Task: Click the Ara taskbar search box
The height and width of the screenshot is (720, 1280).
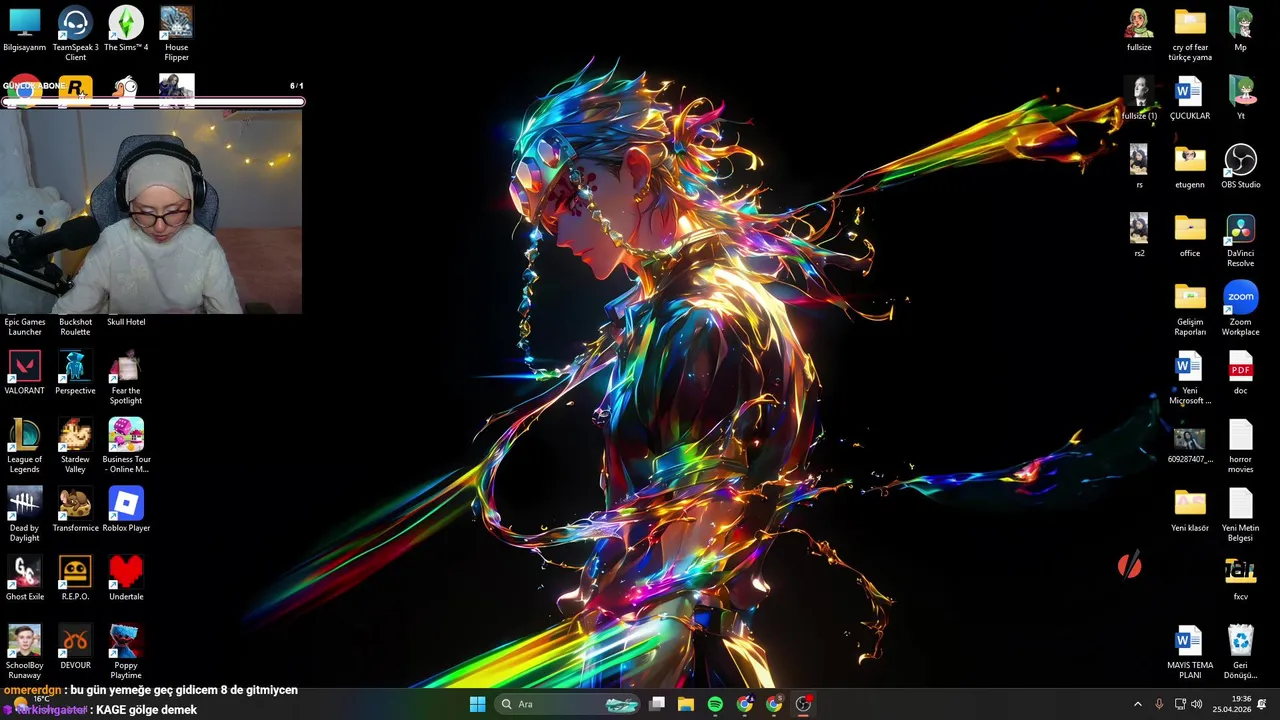Action: click(x=568, y=704)
